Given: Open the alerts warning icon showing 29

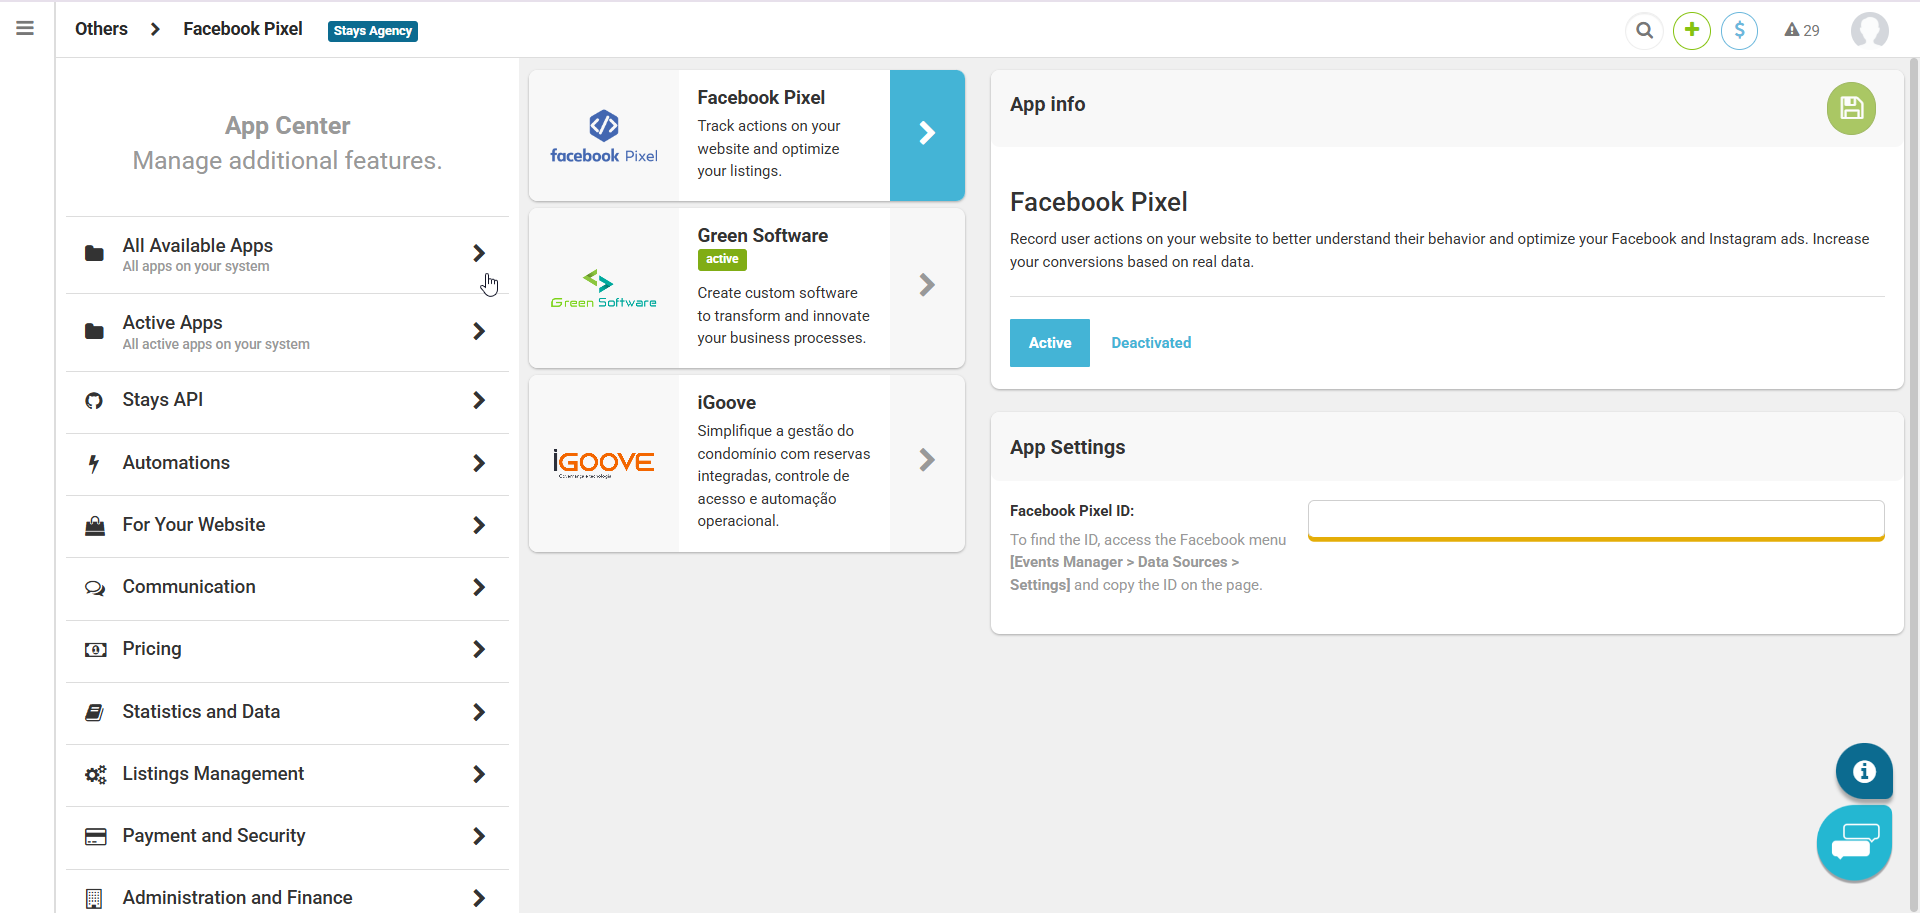Looking at the screenshot, I should pyautogui.click(x=1802, y=30).
